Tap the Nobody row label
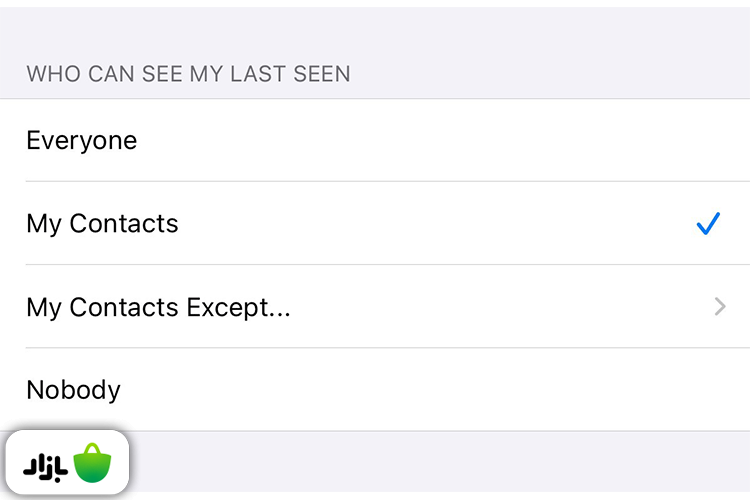 point(73,390)
